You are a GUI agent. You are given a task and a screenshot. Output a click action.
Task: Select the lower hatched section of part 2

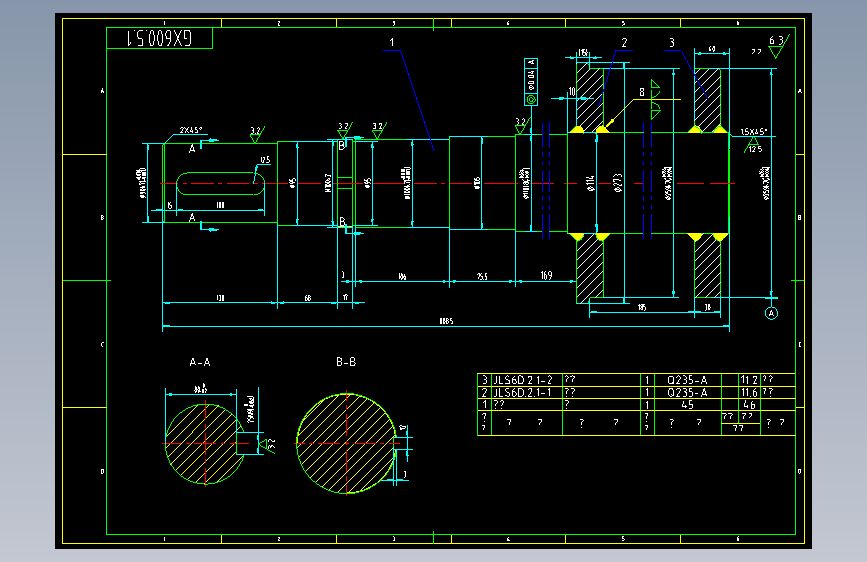[590, 268]
